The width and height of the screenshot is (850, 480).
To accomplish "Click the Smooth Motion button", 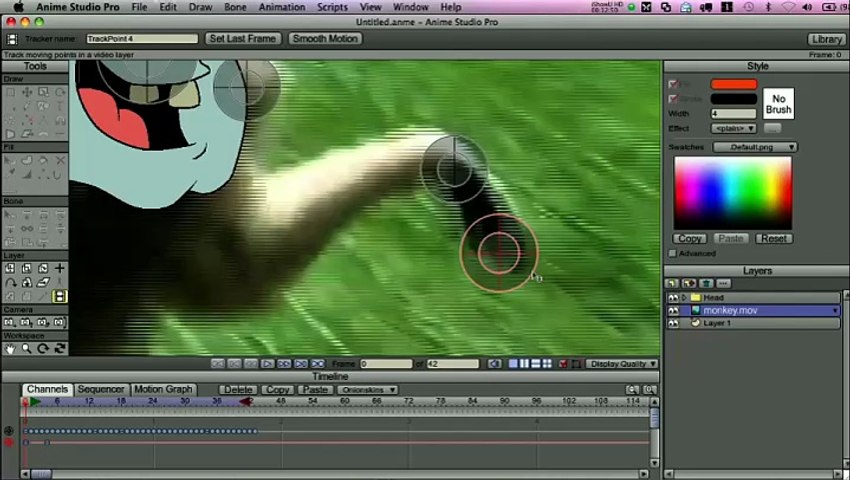I will pyautogui.click(x=325, y=39).
